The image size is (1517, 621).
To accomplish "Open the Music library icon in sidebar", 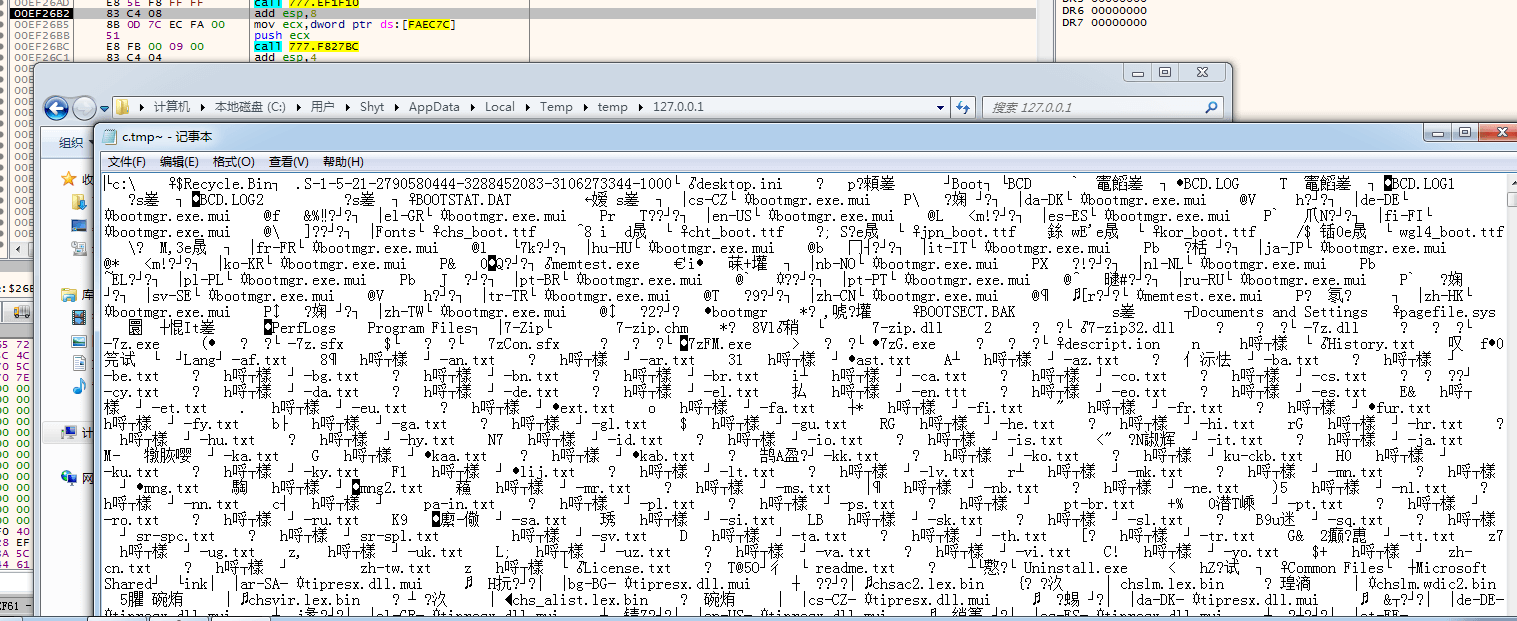I will coord(79,386).
